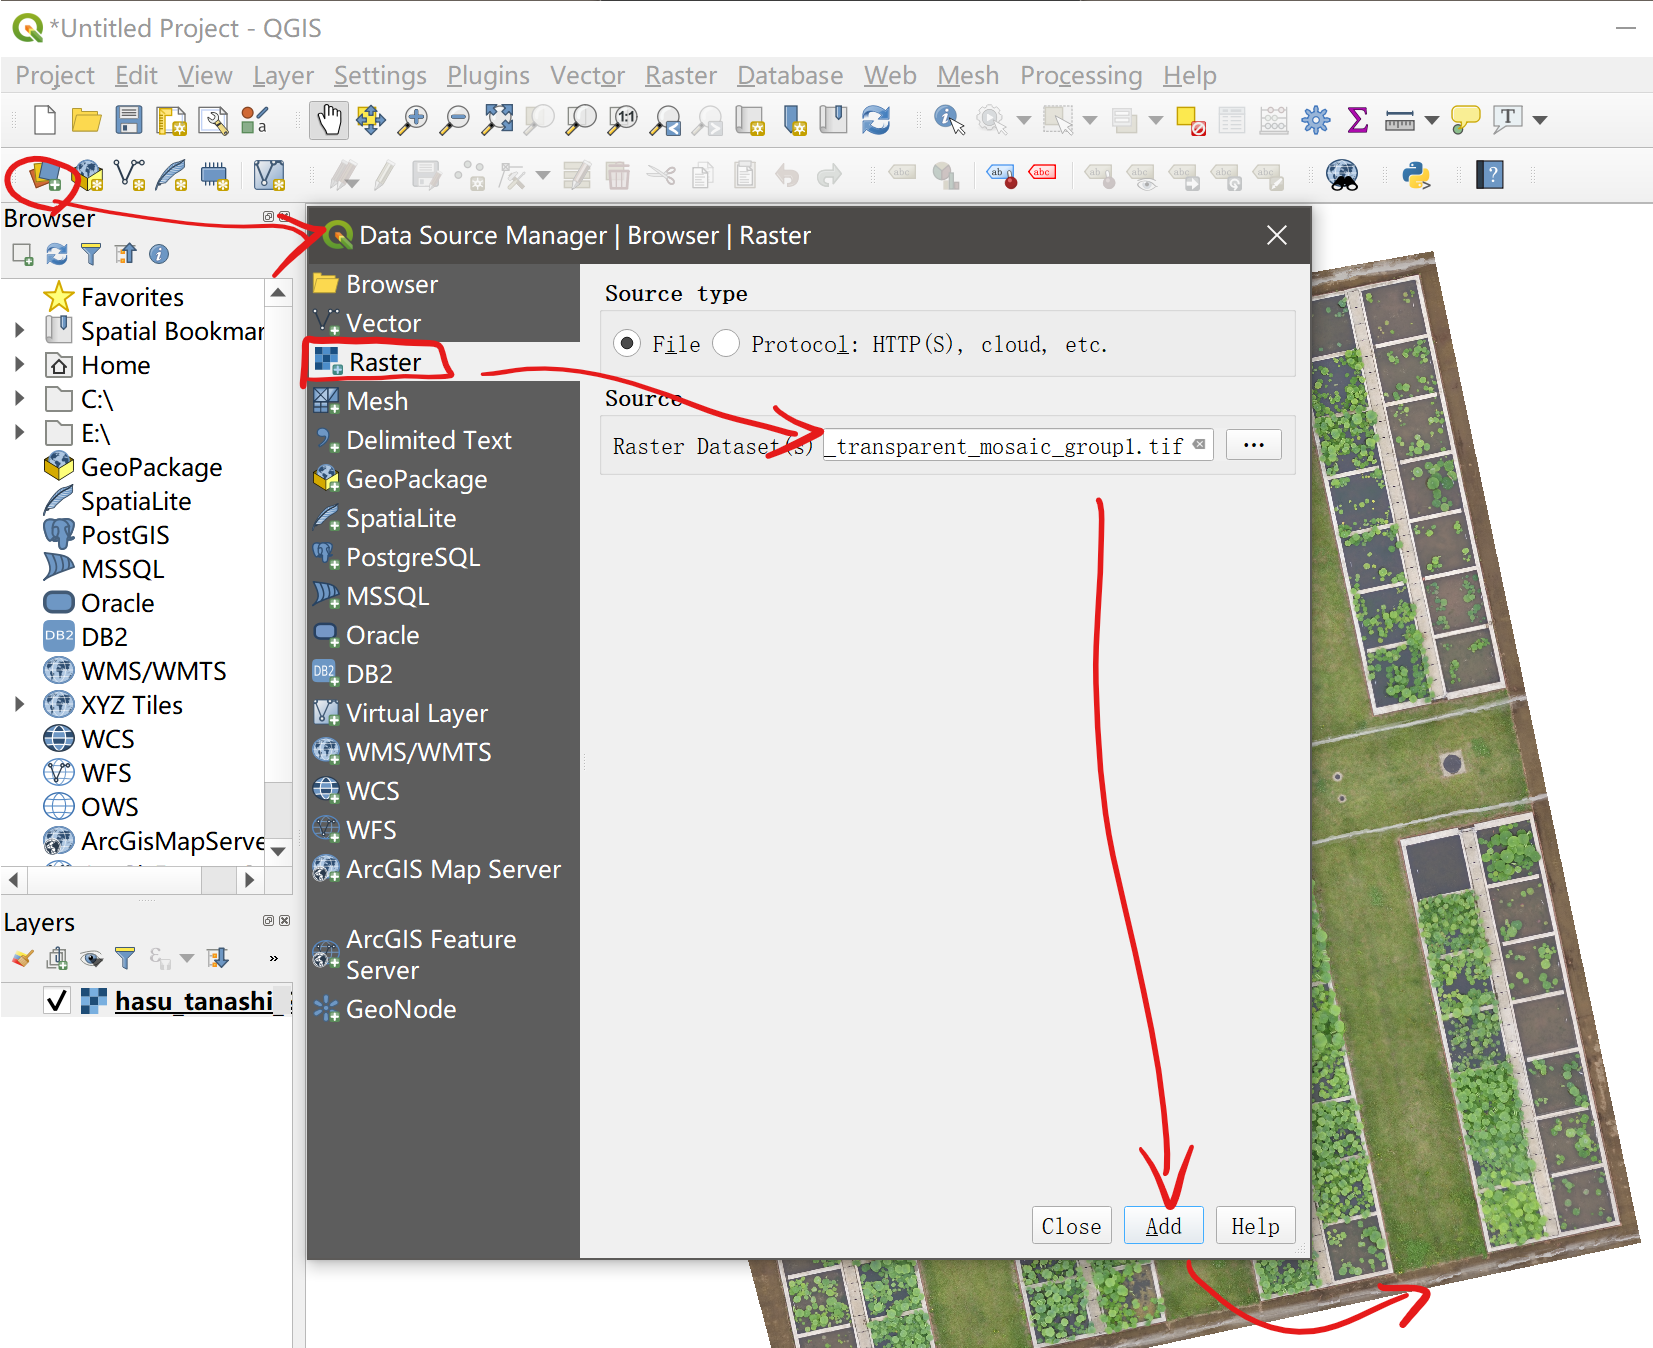Image resolution: width=1653 pixels, height=1348 pixels.
Task: Save project with floppy disk icon
Action: click(129, 120)
